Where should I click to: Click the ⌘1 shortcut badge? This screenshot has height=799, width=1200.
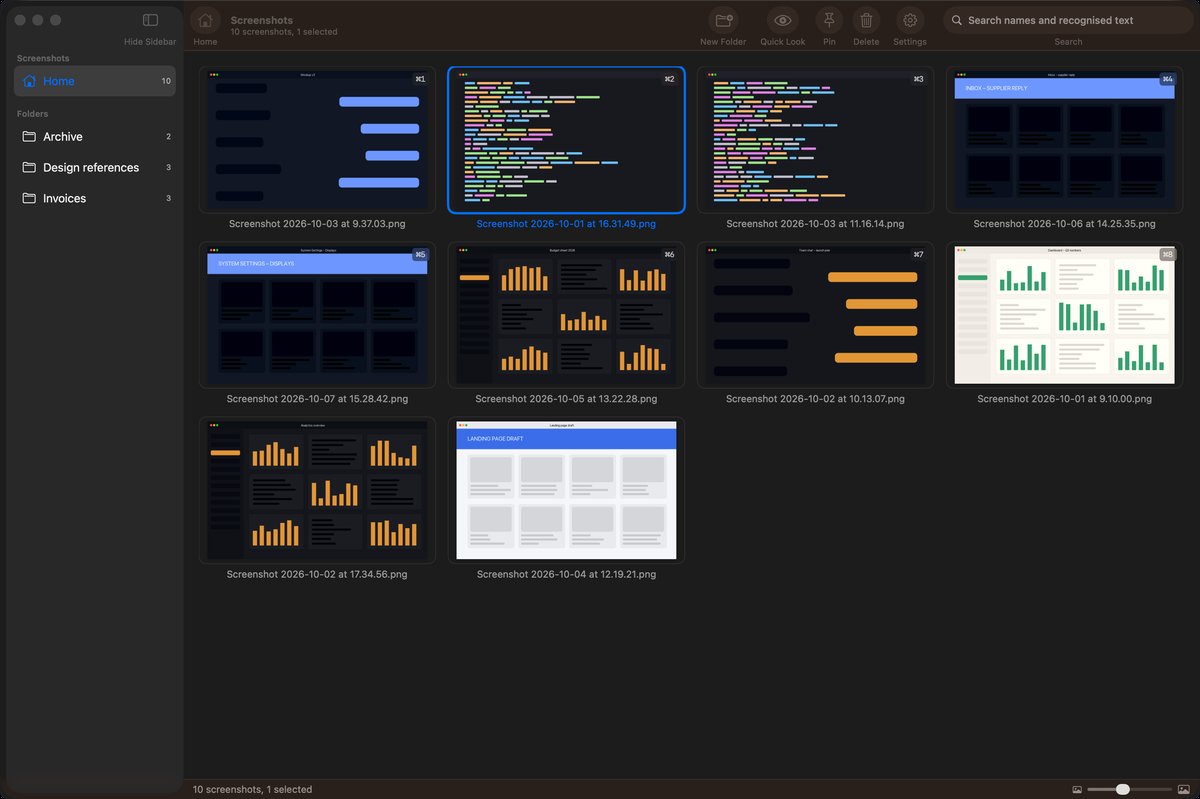point(420,79)
